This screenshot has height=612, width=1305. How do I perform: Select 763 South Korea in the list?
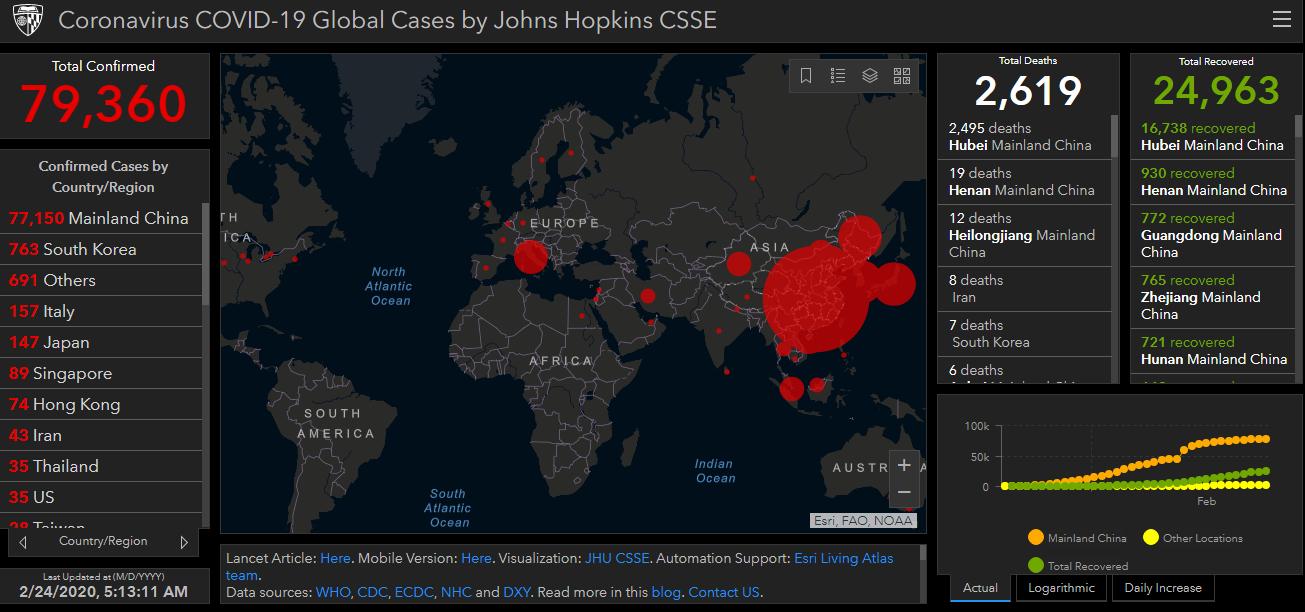point(101,249)
